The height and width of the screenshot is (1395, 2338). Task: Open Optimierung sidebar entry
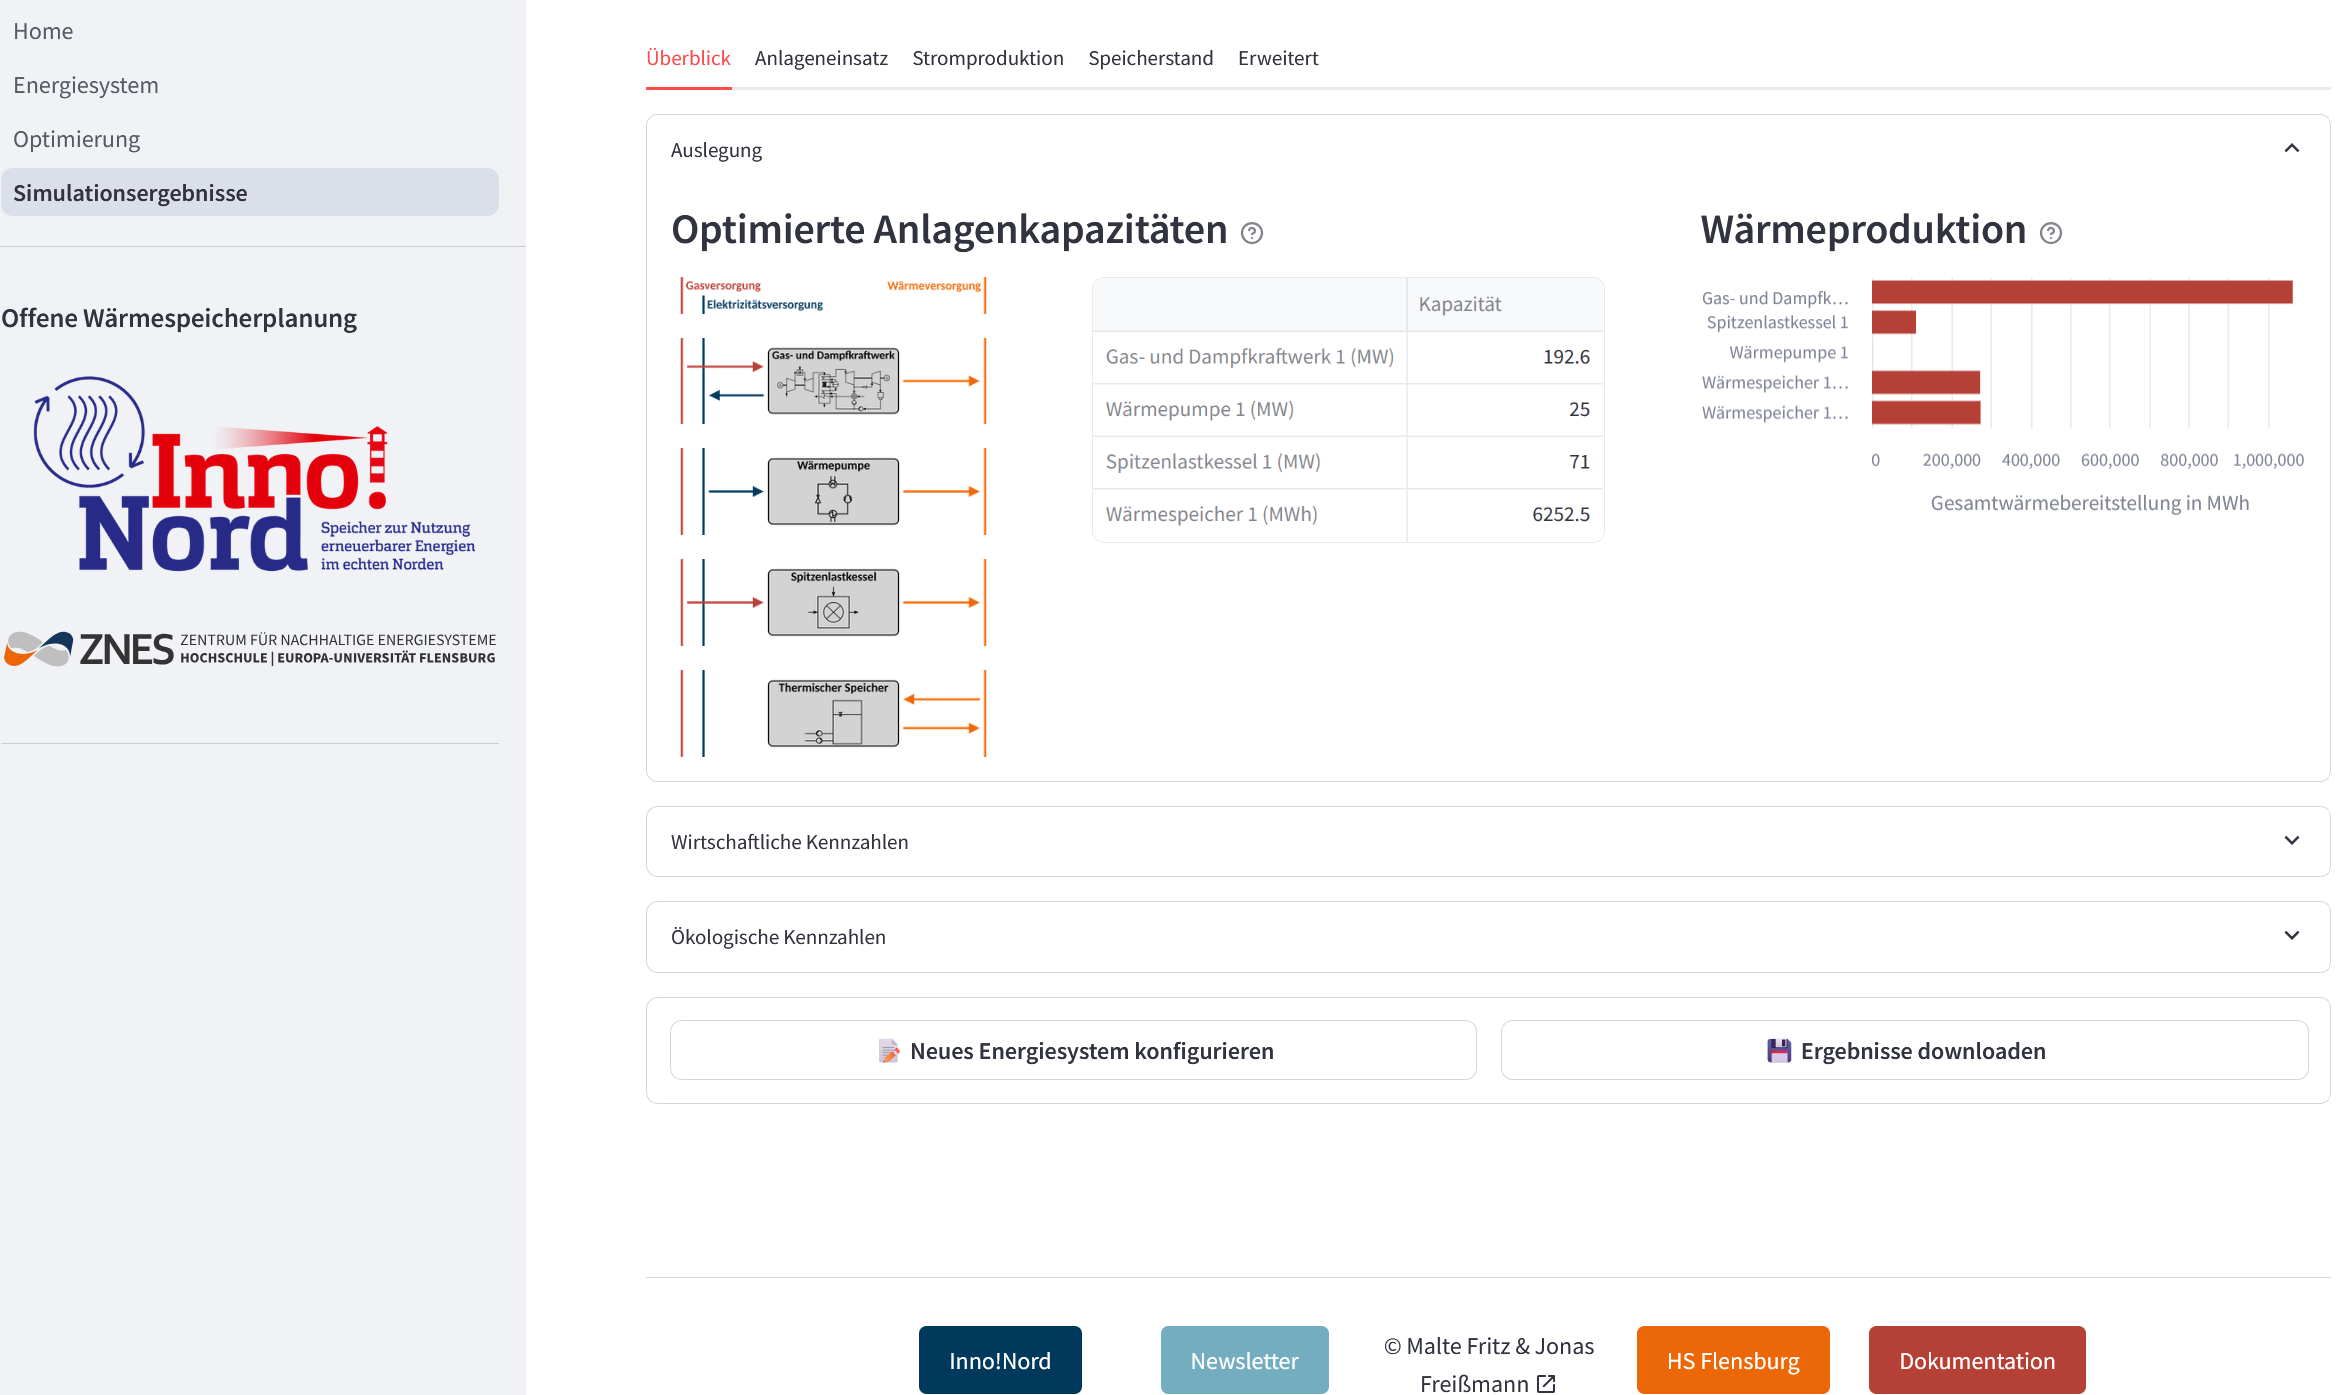(x=77, y=139)
